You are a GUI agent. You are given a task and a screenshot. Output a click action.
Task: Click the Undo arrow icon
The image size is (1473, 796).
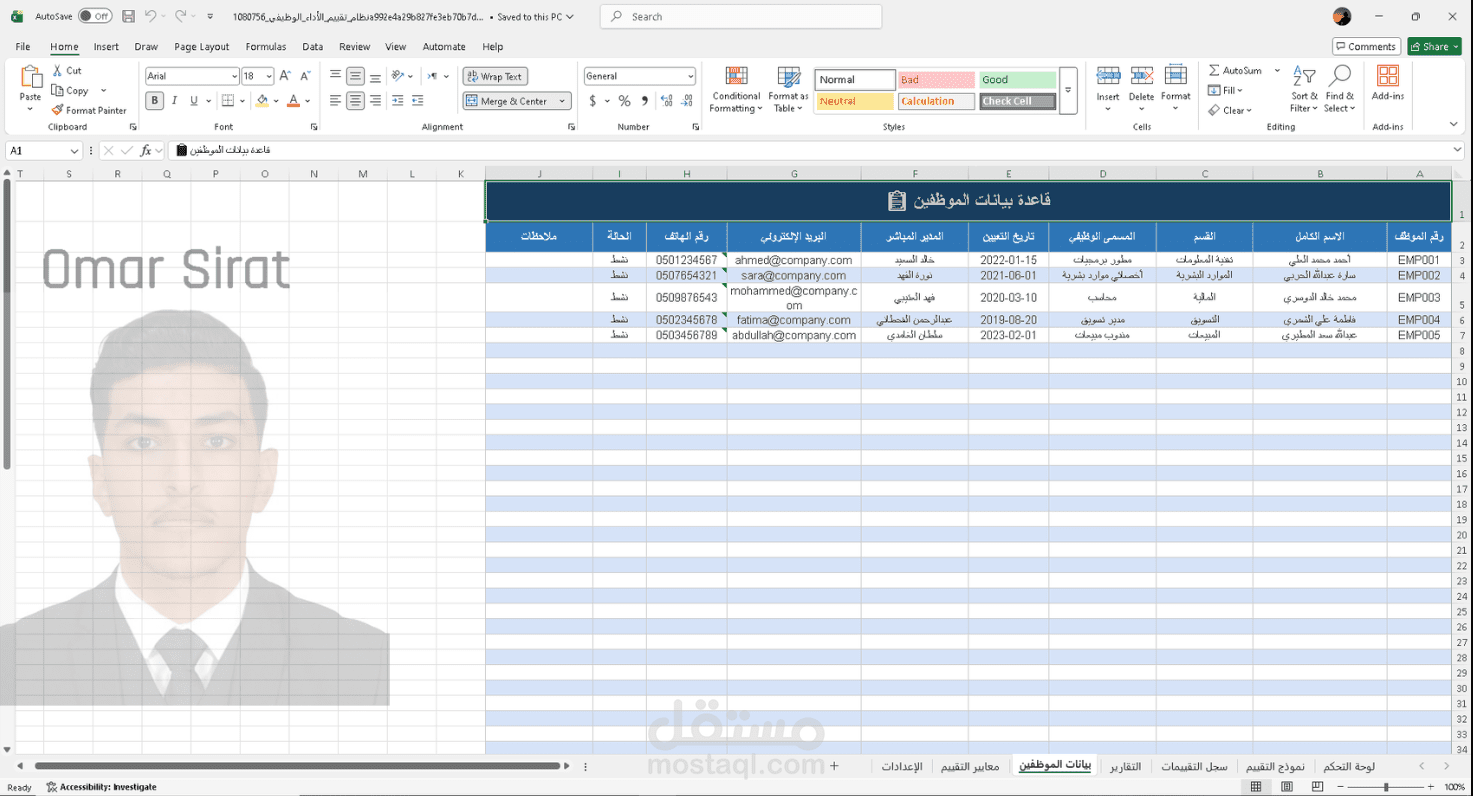(x=150, y=16)
